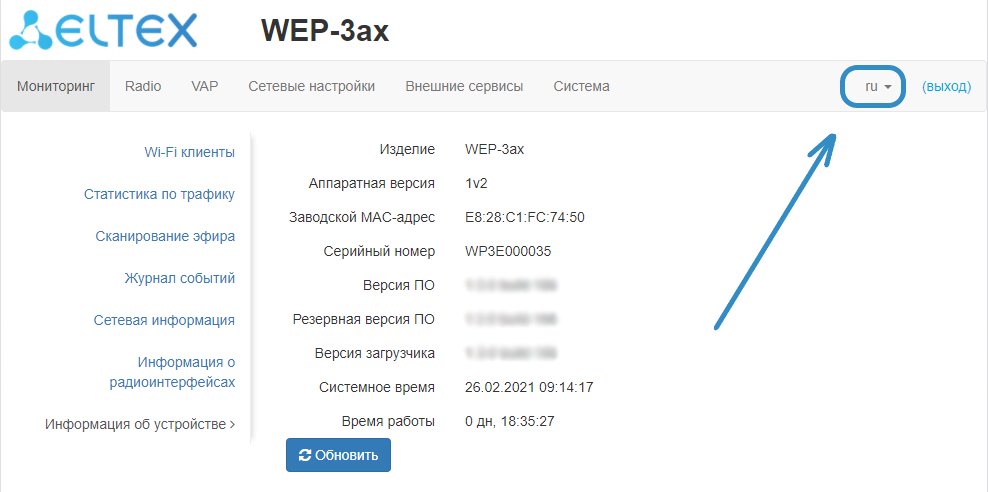This screenshot has height=492, width=988.
Task: Expand Информация об устройстве chevron
Action: pyautogui.click(x=232, y=424)
